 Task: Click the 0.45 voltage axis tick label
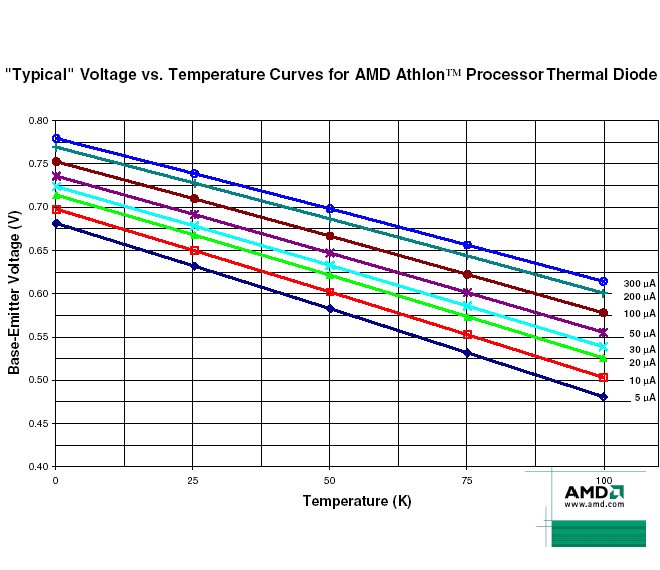click(x=39, y=423)
